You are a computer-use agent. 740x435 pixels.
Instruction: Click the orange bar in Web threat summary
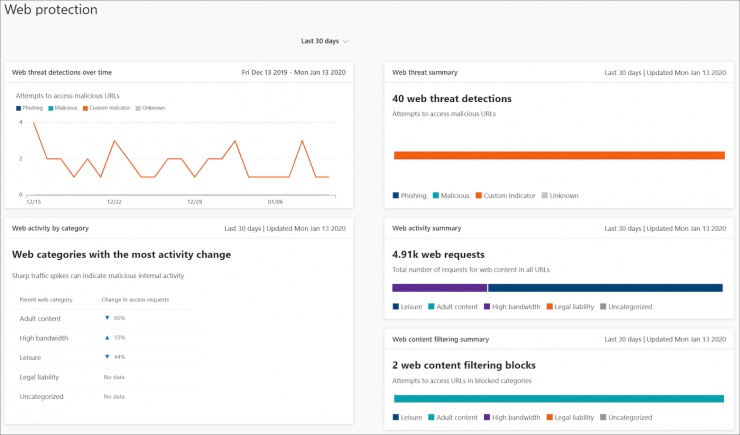coord(558,155)
